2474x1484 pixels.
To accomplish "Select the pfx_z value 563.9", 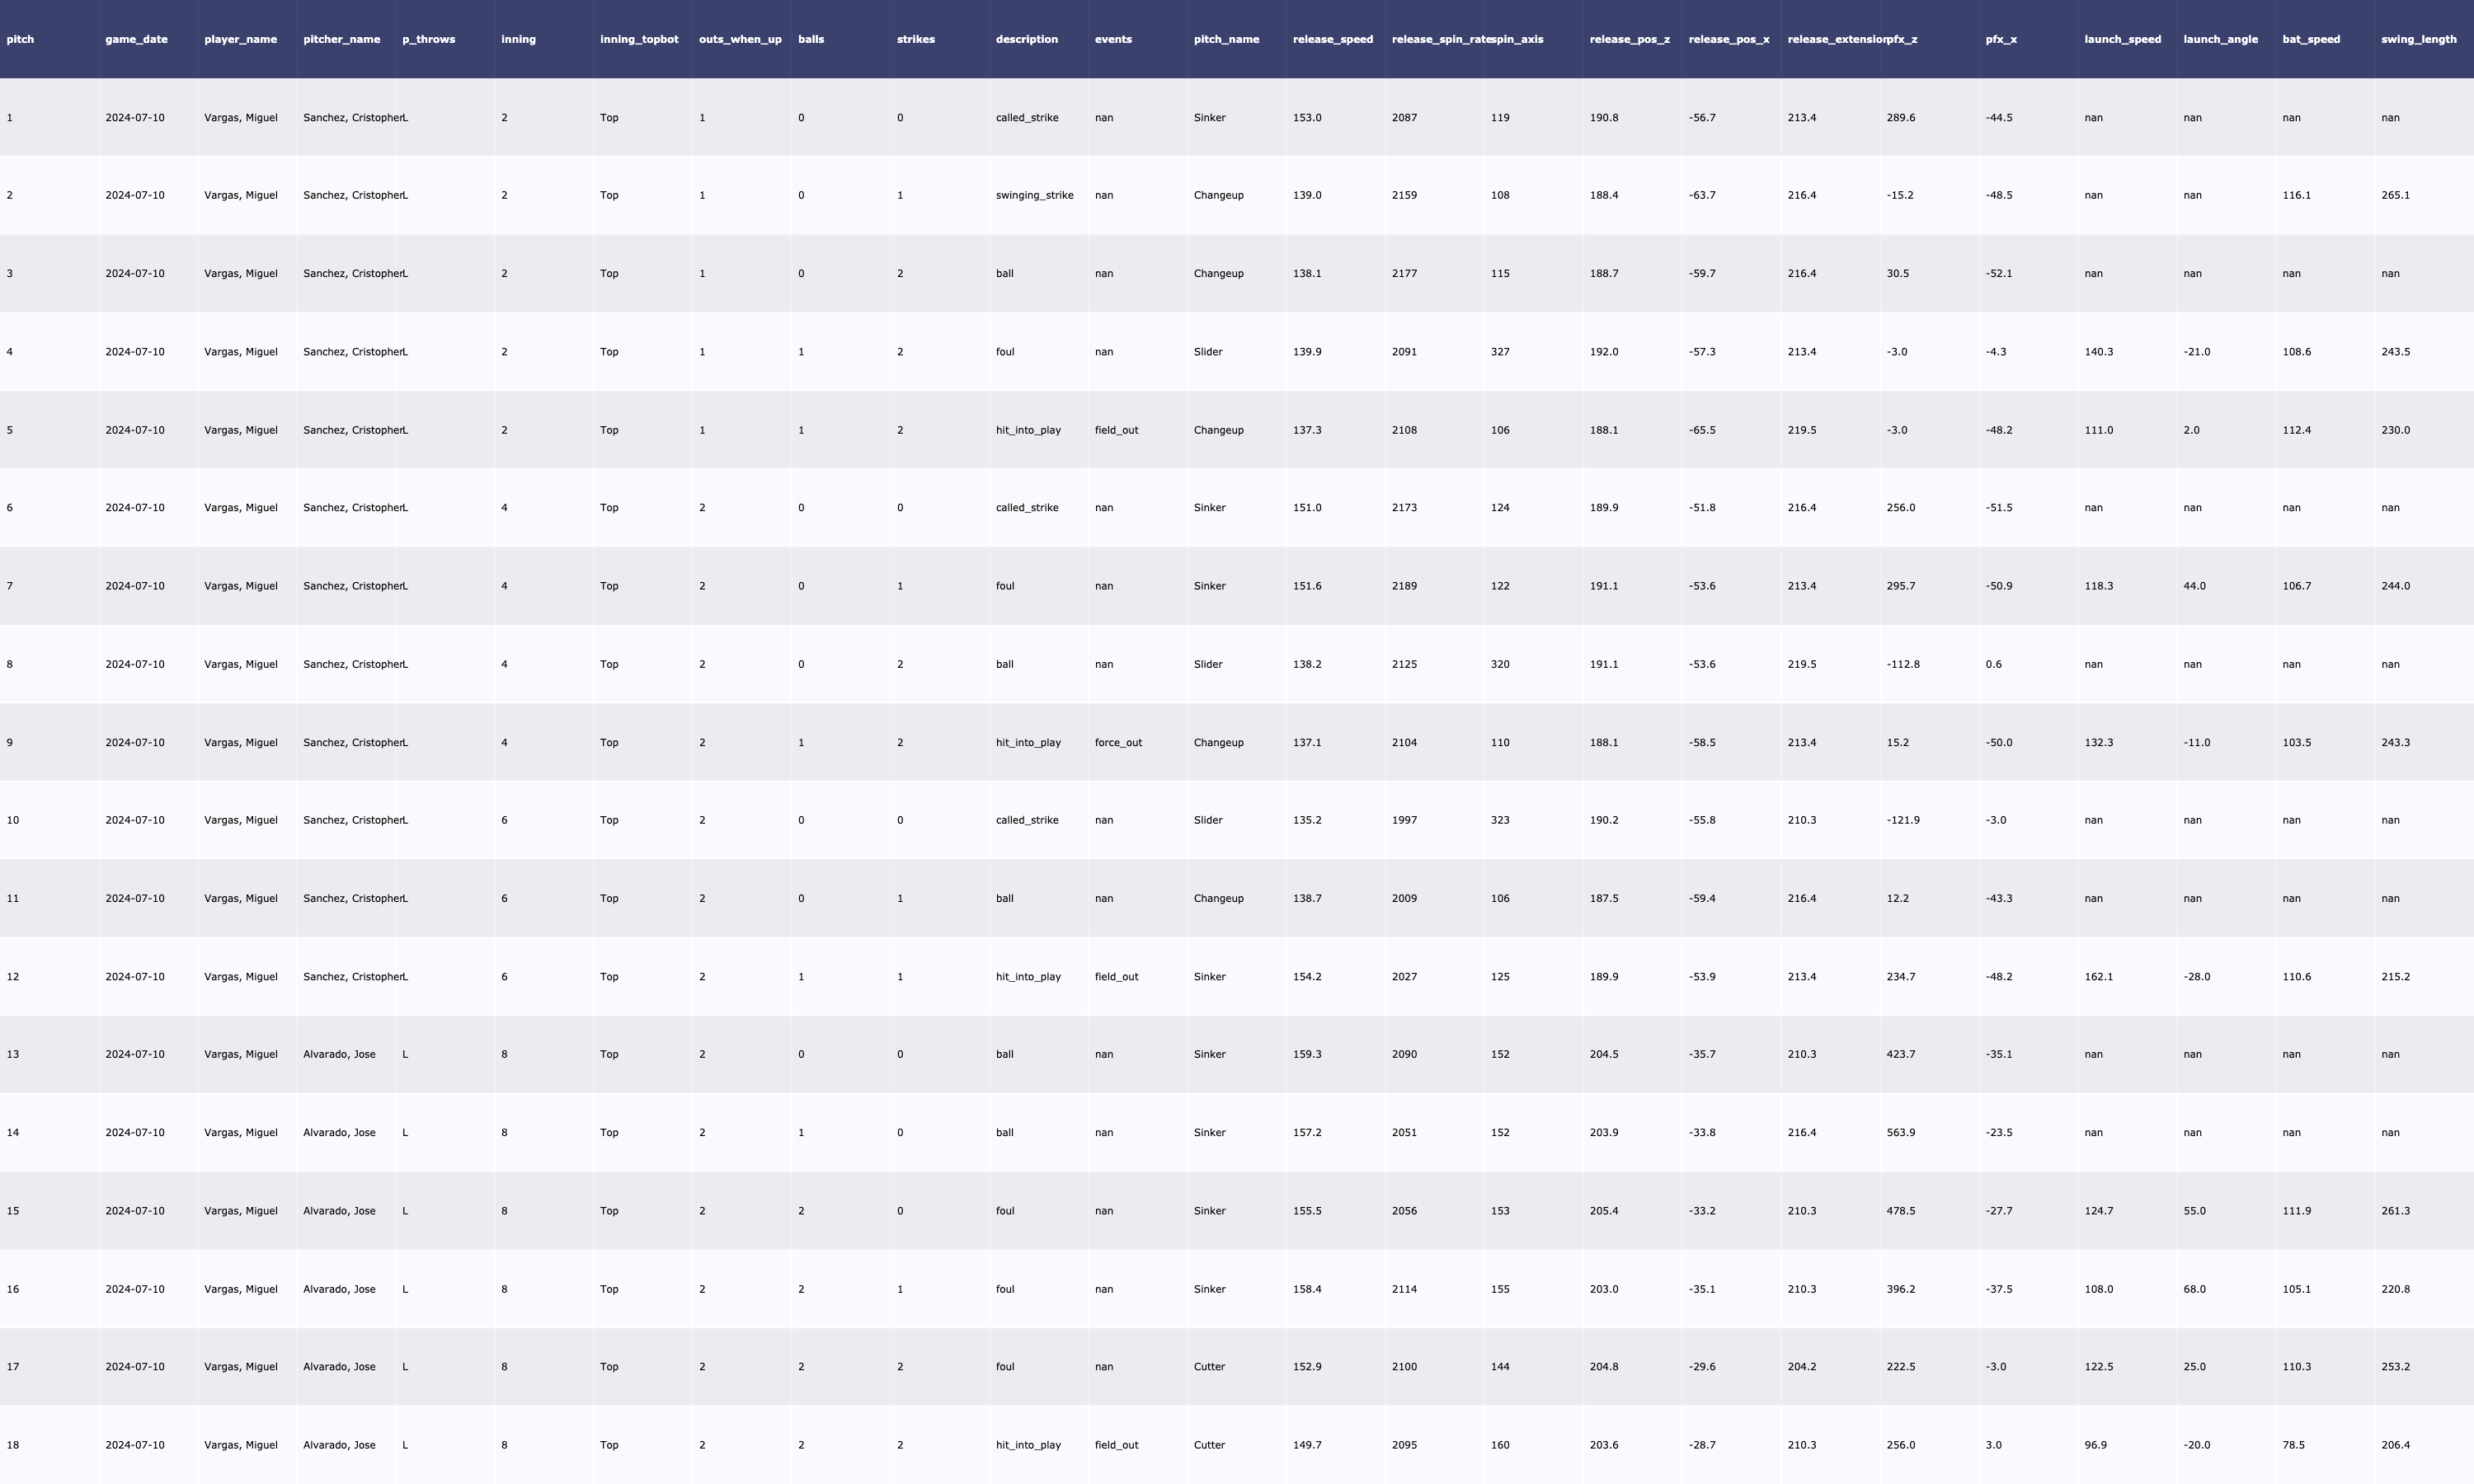I will [x=1901, y=1133].
